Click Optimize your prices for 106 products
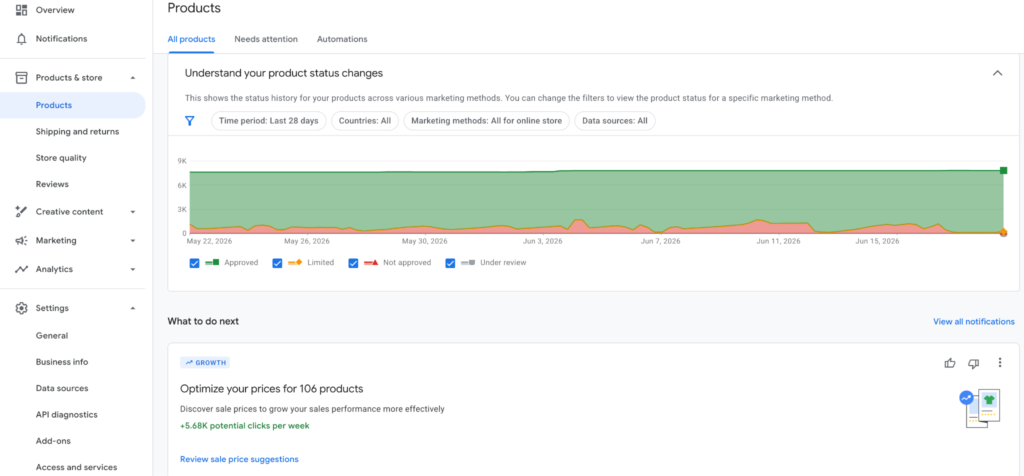The width and height of the screenshot is (1024, 476). (x=272, y=389)
